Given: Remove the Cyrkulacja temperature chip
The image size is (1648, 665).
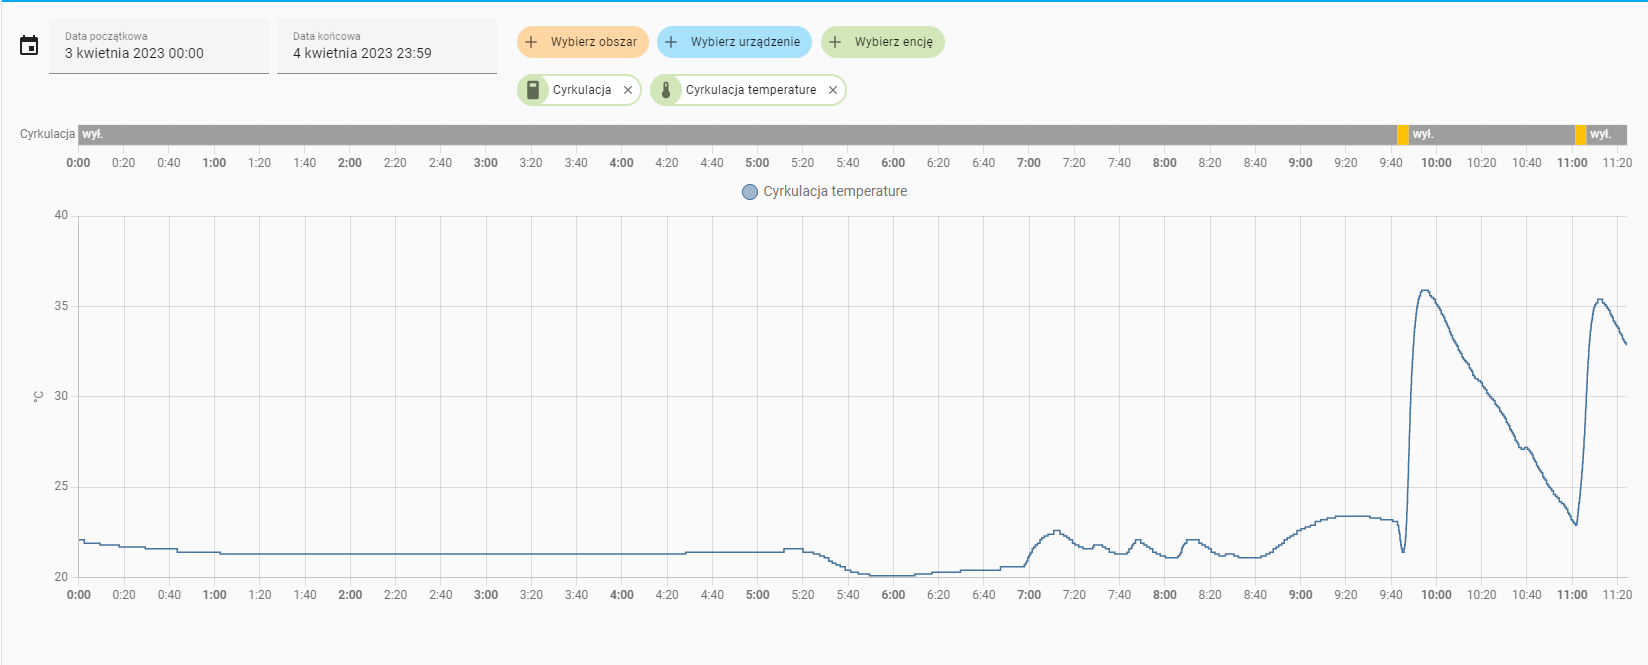Looking at the screenshot, I should (833, 90).
